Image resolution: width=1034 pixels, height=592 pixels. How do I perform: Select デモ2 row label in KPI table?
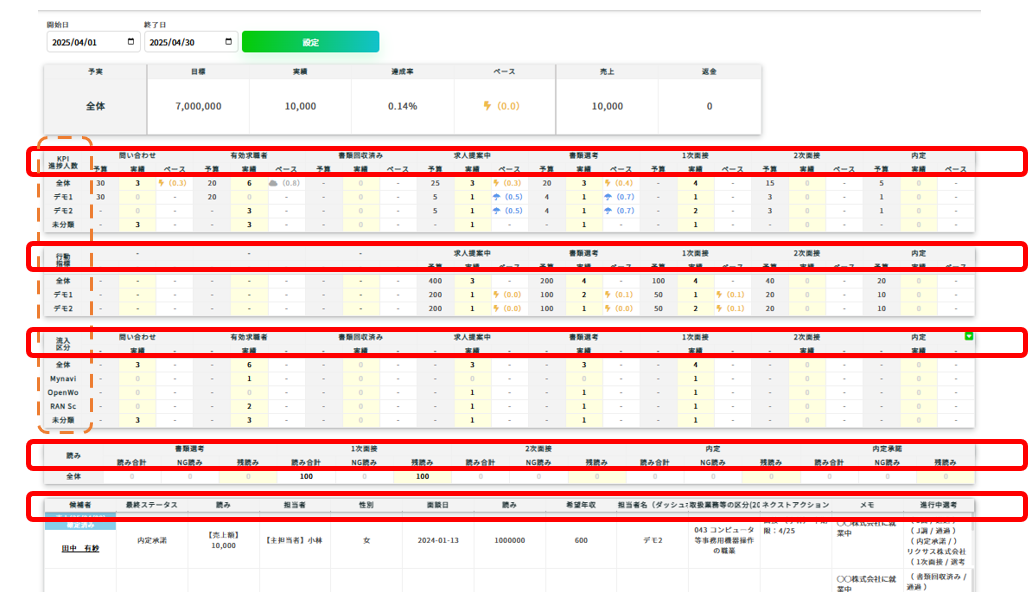click(63, 211)
